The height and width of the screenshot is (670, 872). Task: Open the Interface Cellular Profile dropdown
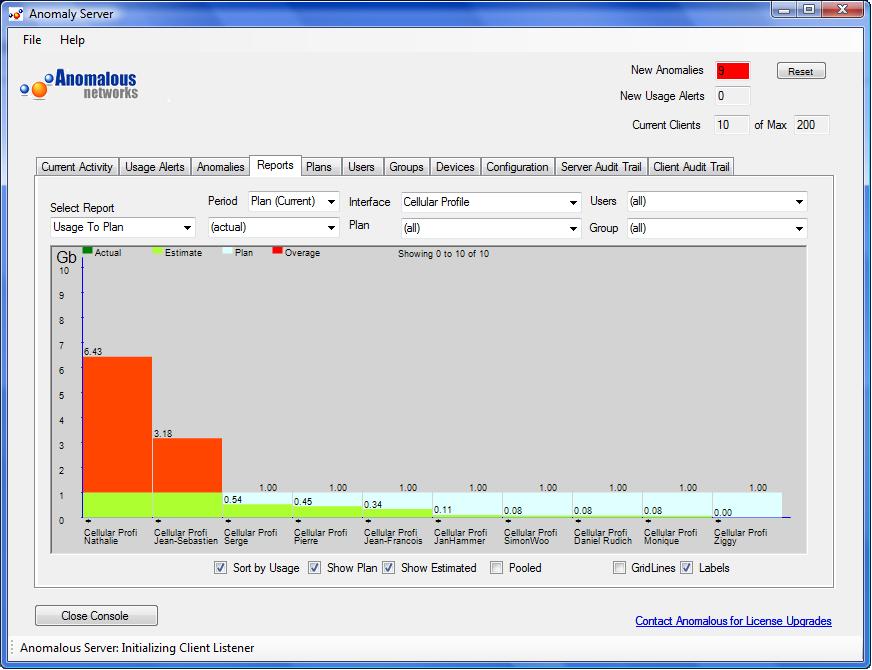pyautogui.click(x=490, y=202)
